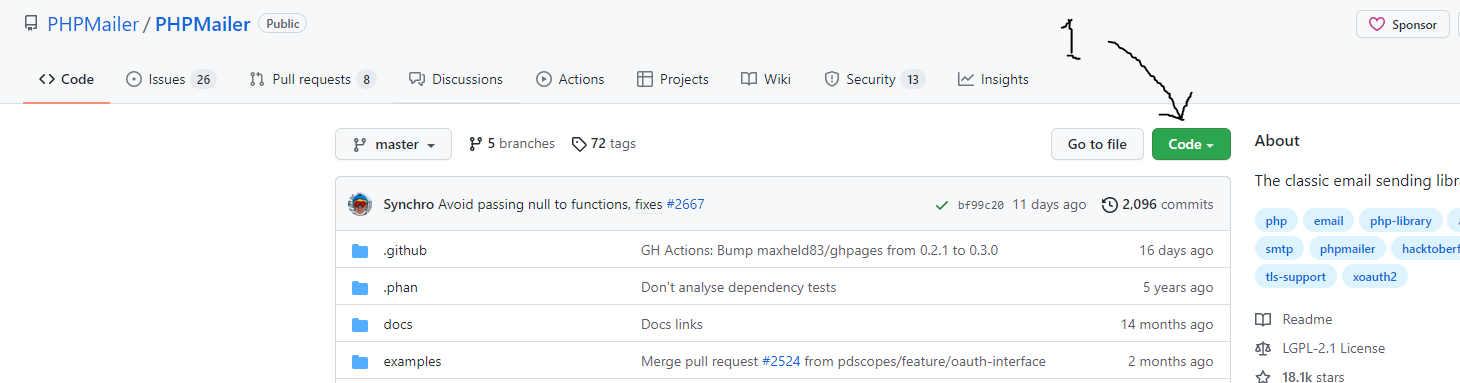This screenshot has height=383, width=1460.
Task: Open the Projects tab
Action: click(672, 79)
